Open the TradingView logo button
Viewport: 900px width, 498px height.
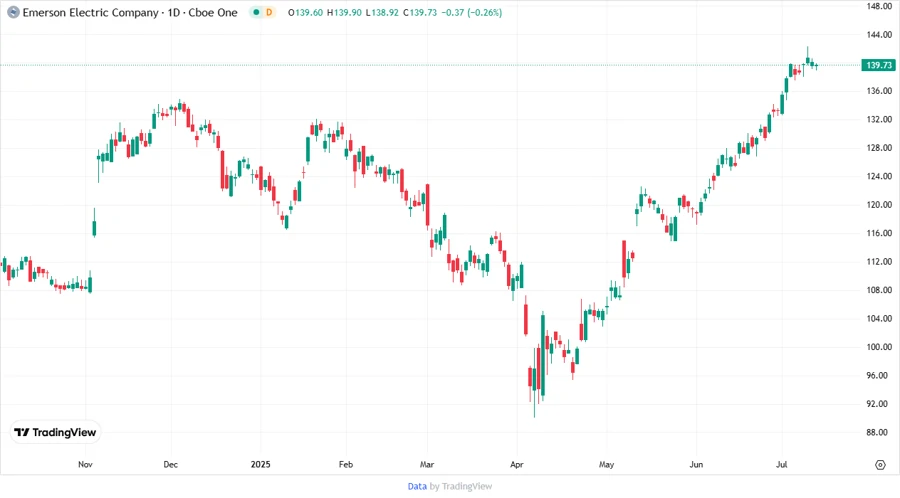point(56,432)
